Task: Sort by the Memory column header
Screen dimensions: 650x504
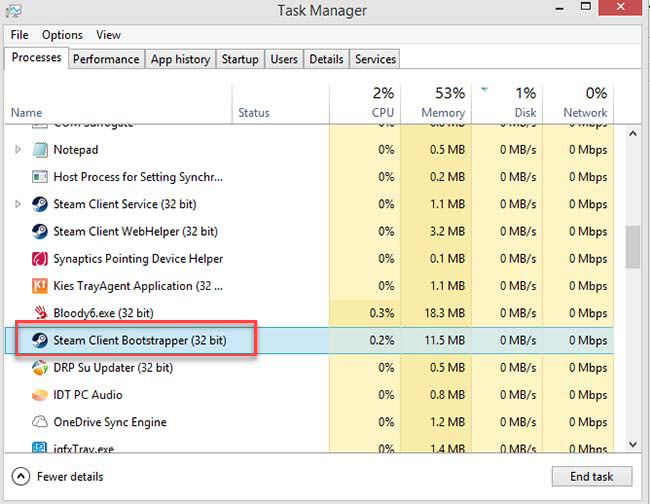Action: (436, 104)
